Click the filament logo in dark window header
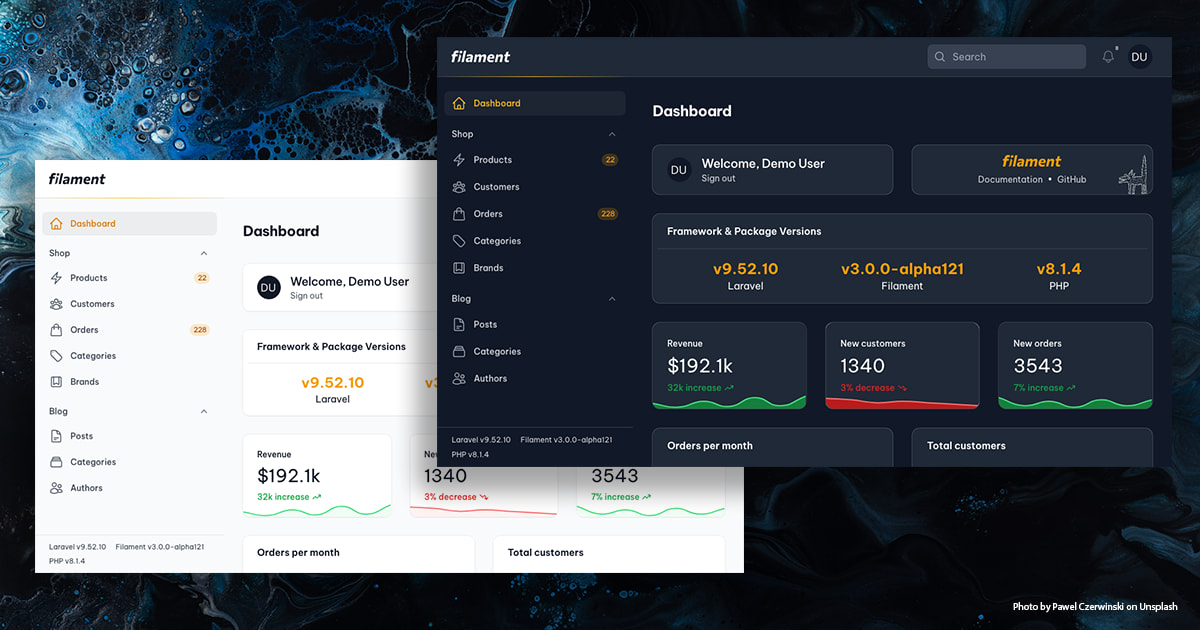The image size is (1200, 630). (480, 57)
